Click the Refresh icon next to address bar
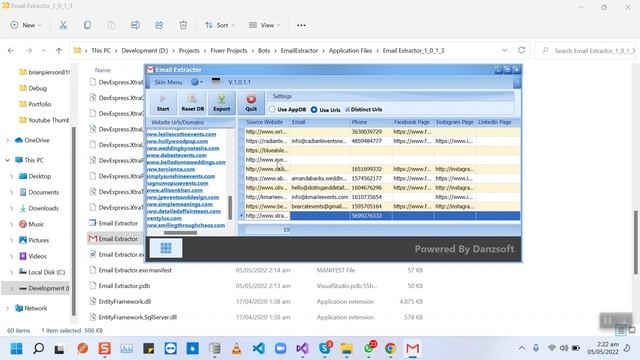 [x=521, y=50]
